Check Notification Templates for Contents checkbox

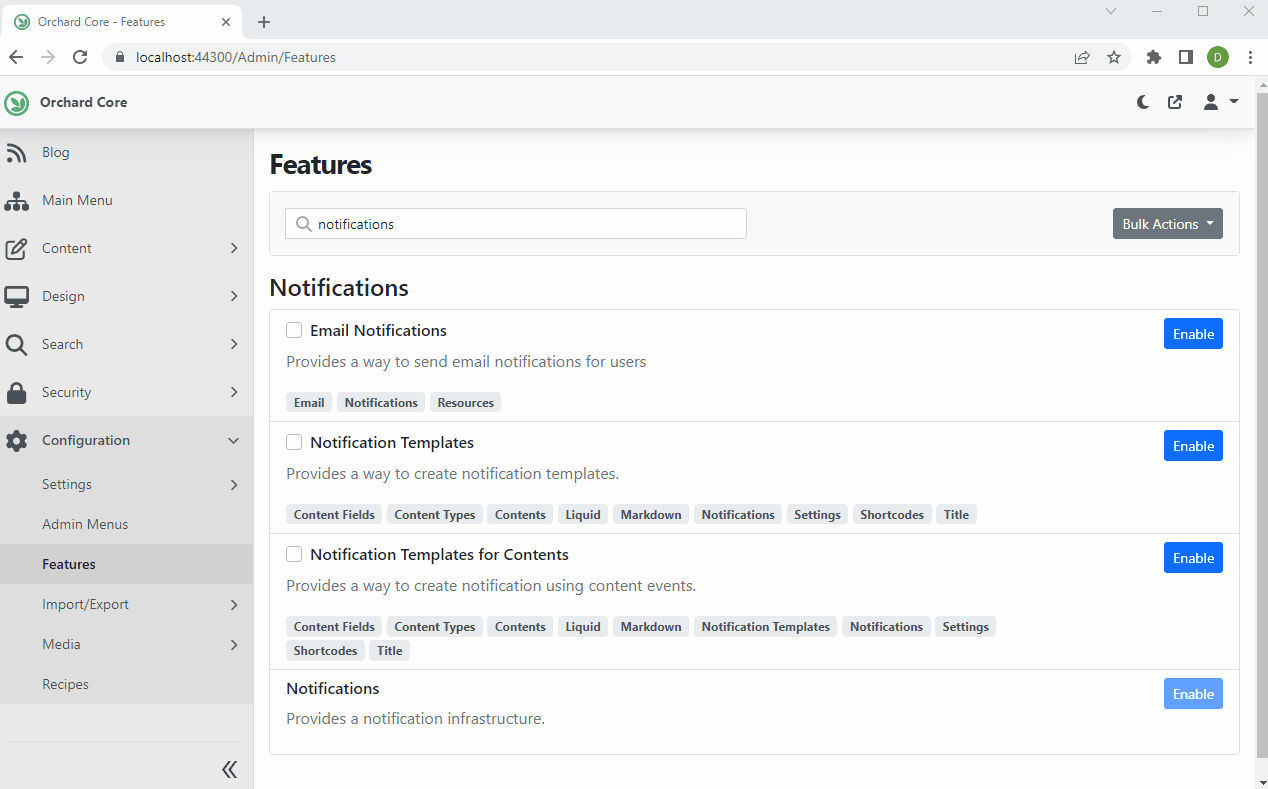pos(294,554)
